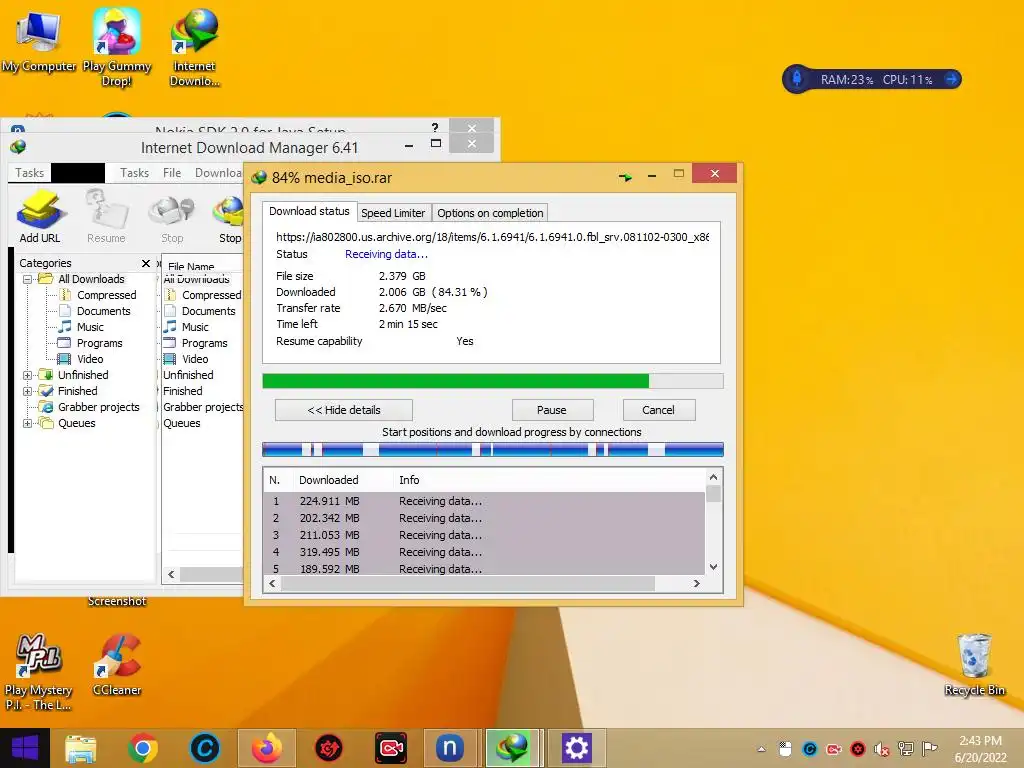Select Music category in Categories tree
This screenshot has height=768, width=1024.
[x=90, y=327]
